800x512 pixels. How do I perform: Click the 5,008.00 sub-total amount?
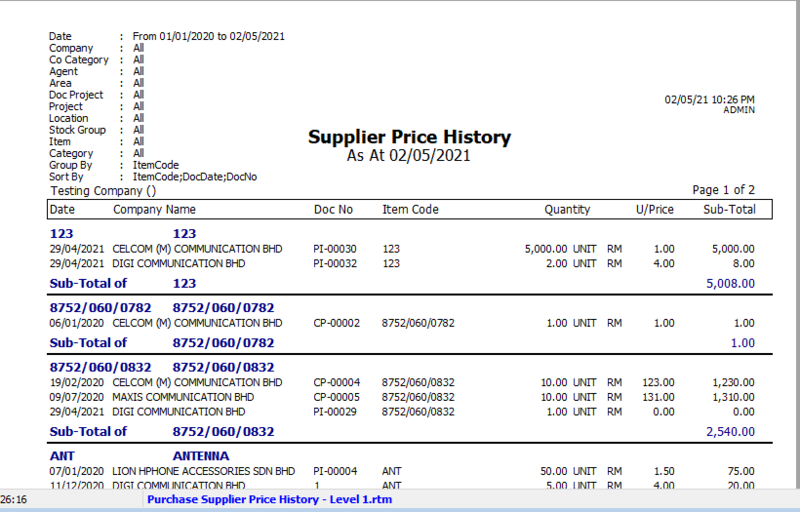pyautogui.click(x=729, y=284)
